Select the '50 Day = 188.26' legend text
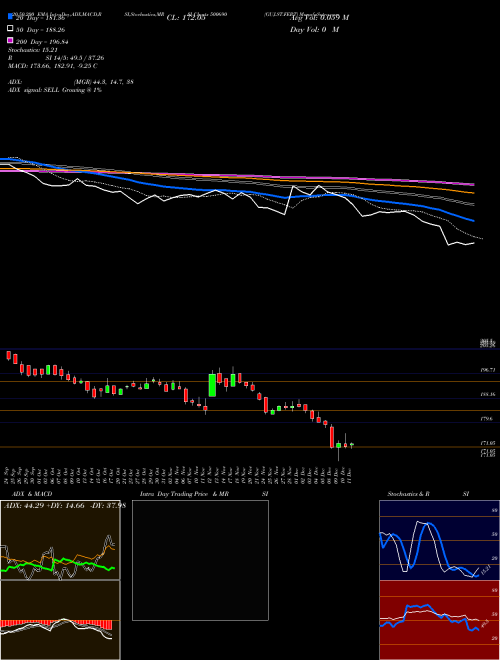This screenshot has width=500, height=660. (40, 30)
